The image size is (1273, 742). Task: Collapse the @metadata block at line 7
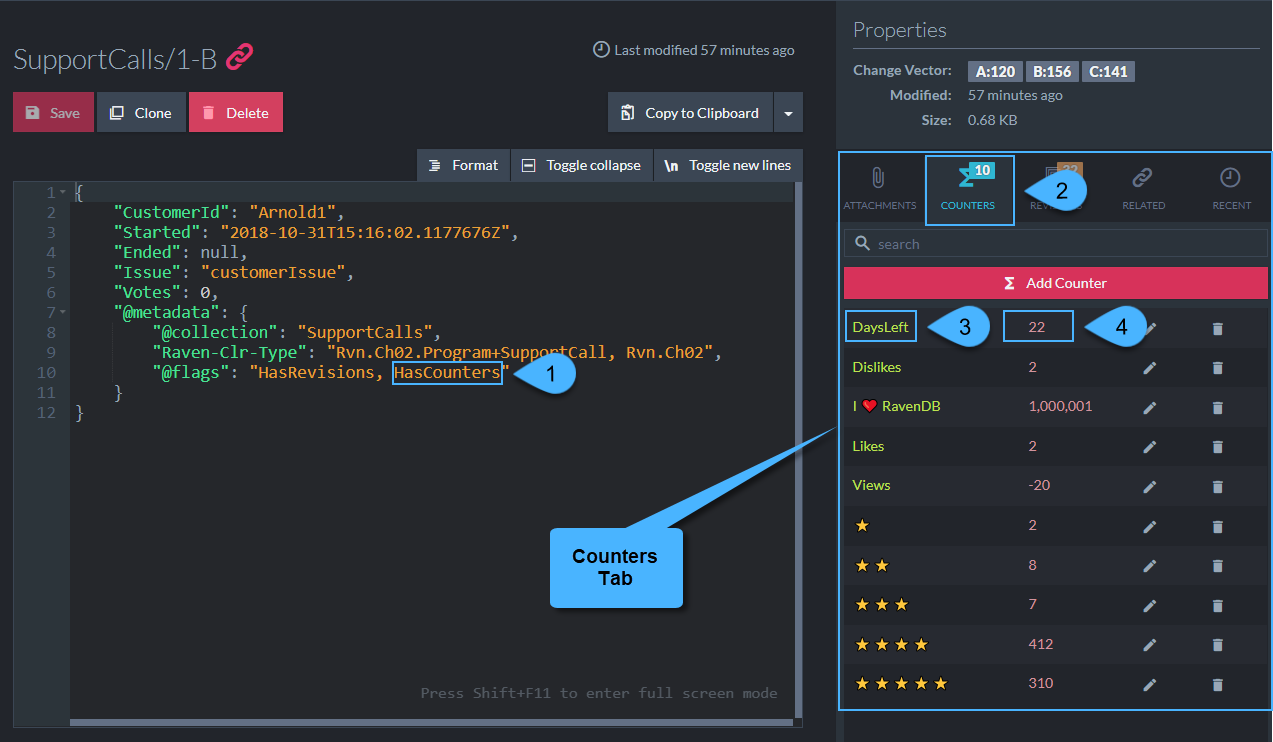(63, 312)
